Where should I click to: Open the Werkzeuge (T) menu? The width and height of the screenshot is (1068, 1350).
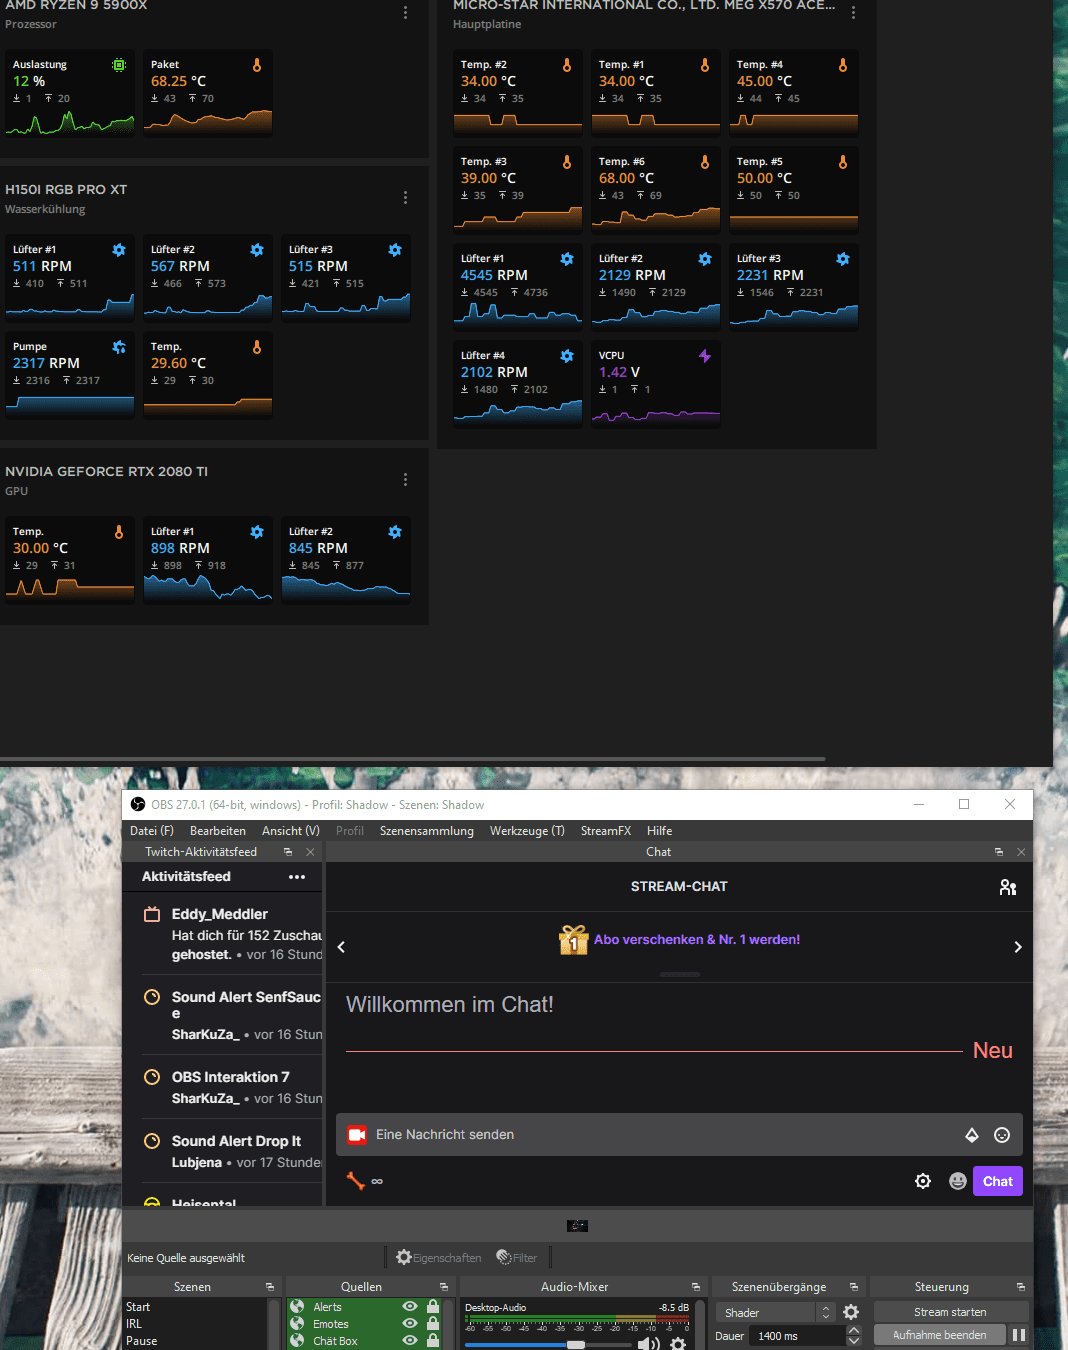pos(527,831)
